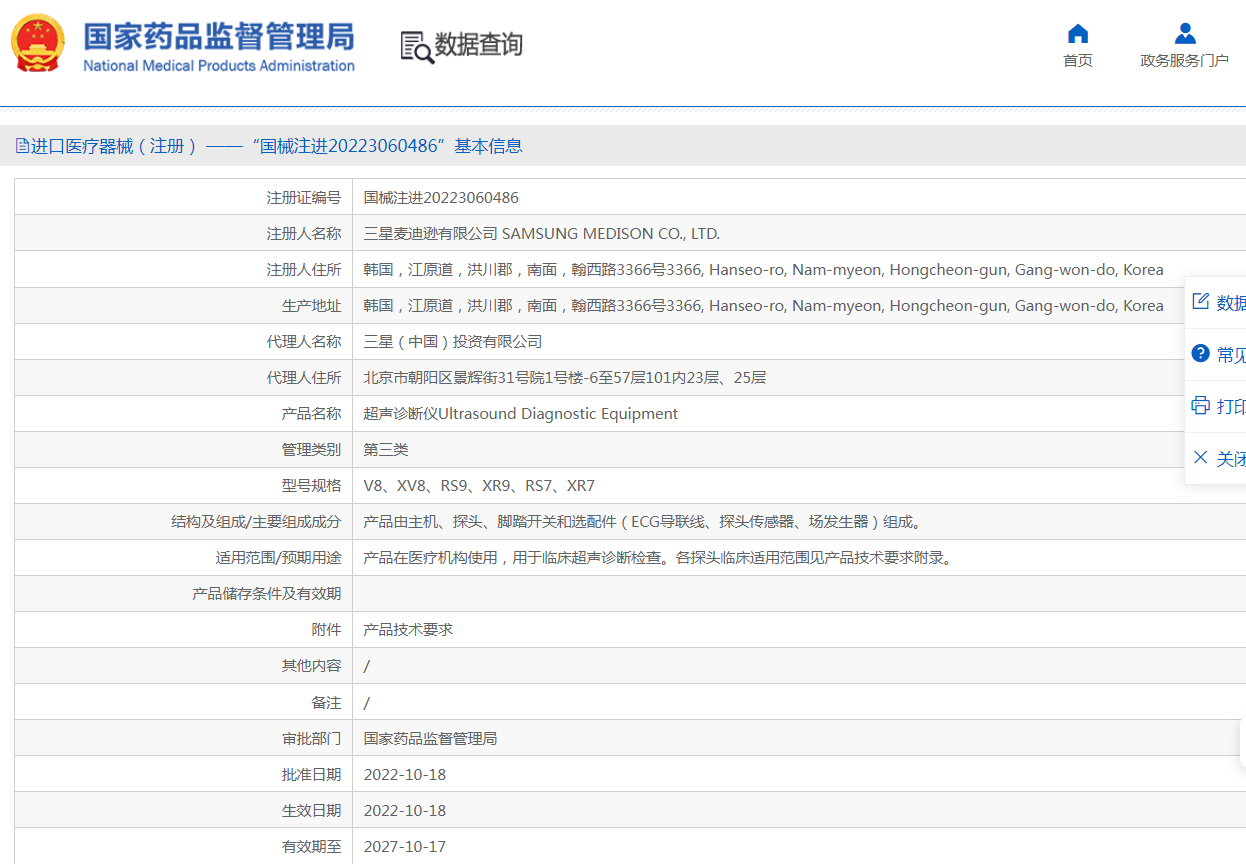Image resolution: width=1246 pixels, height=864 pixels.
Task: Go to 首页 link
Action: pyautogui.click(x=1078, y=61)
